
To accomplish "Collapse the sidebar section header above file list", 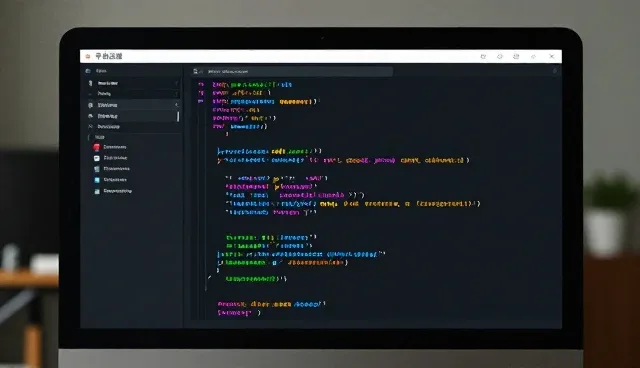I will click(x=100, y=137).
